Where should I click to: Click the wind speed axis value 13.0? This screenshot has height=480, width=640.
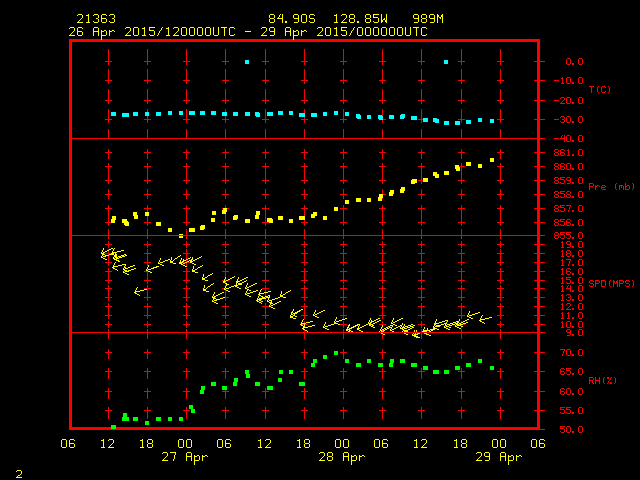point(571,298)
